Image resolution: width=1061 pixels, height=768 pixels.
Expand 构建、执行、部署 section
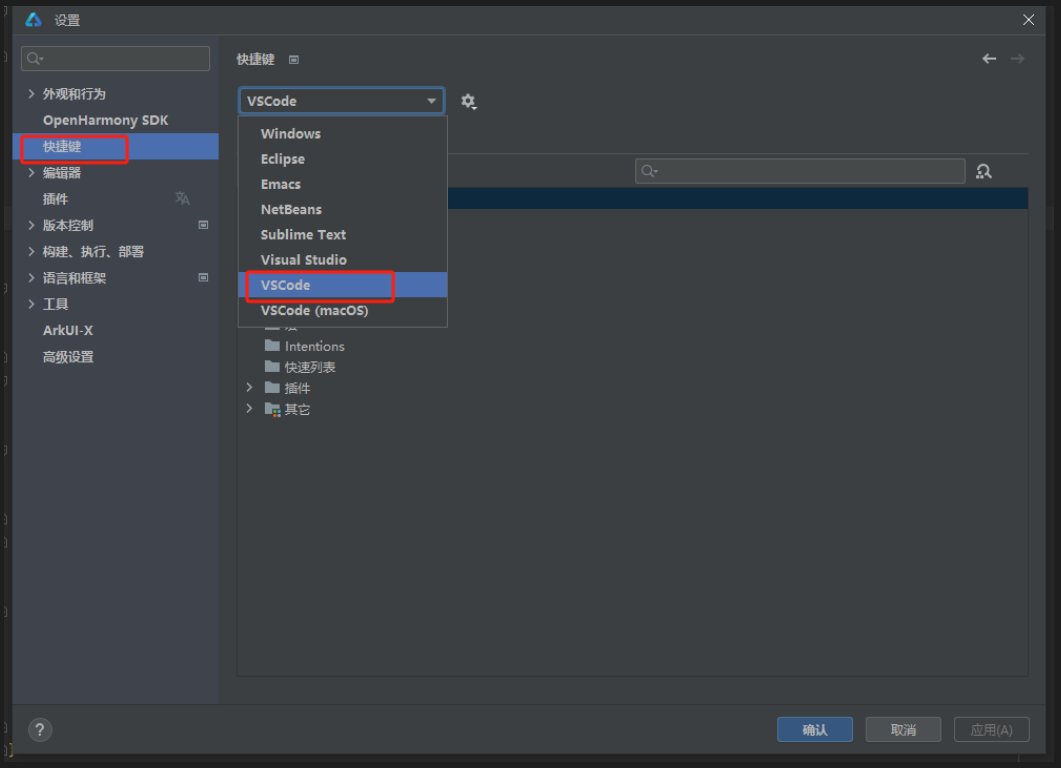click(x=31, y=251)
